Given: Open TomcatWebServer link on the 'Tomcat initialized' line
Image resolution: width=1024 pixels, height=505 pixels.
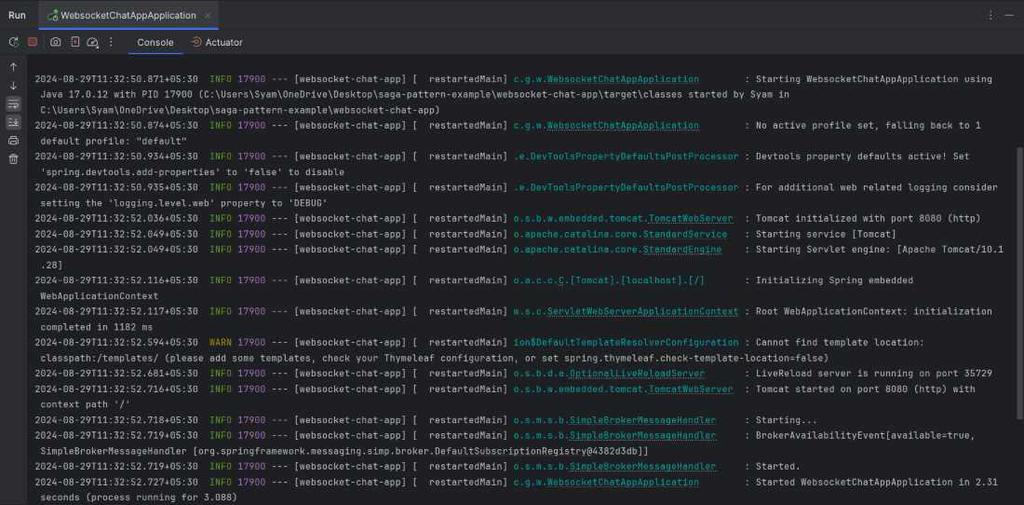Looking at the screenshot, I should (x=690, y=218).
